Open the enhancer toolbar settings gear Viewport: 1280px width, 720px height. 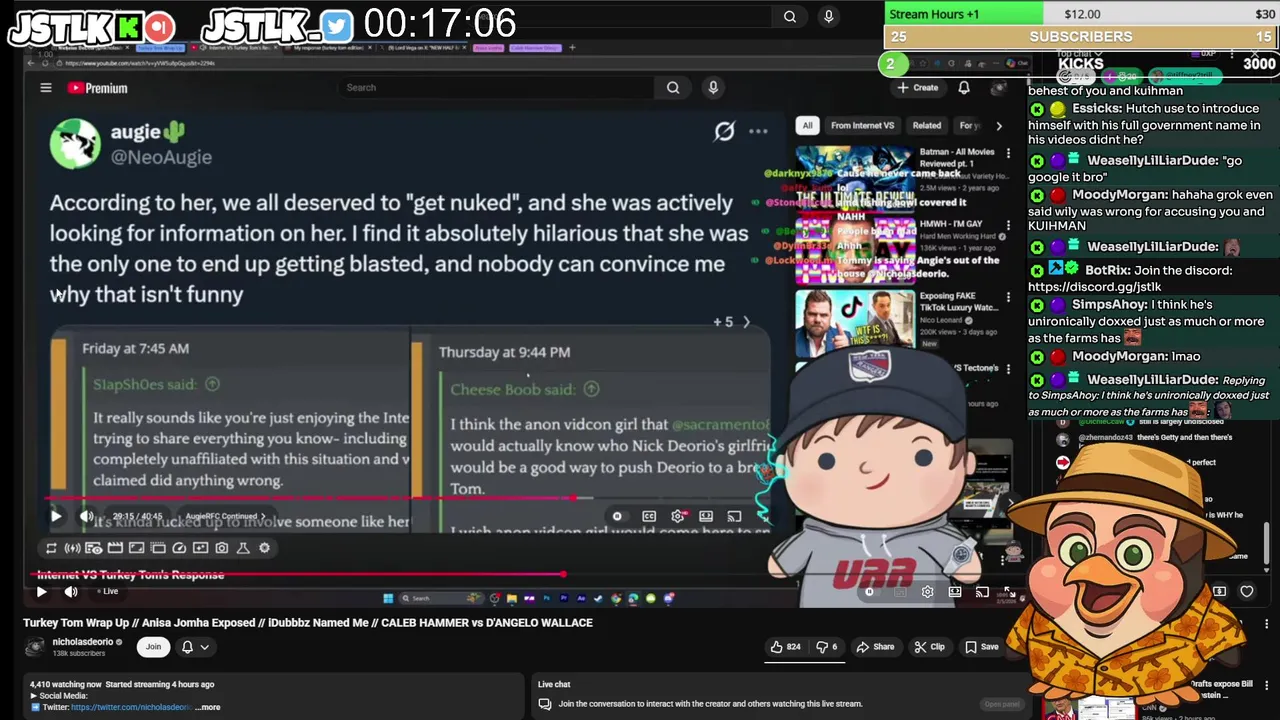click(x=264, y=548)
